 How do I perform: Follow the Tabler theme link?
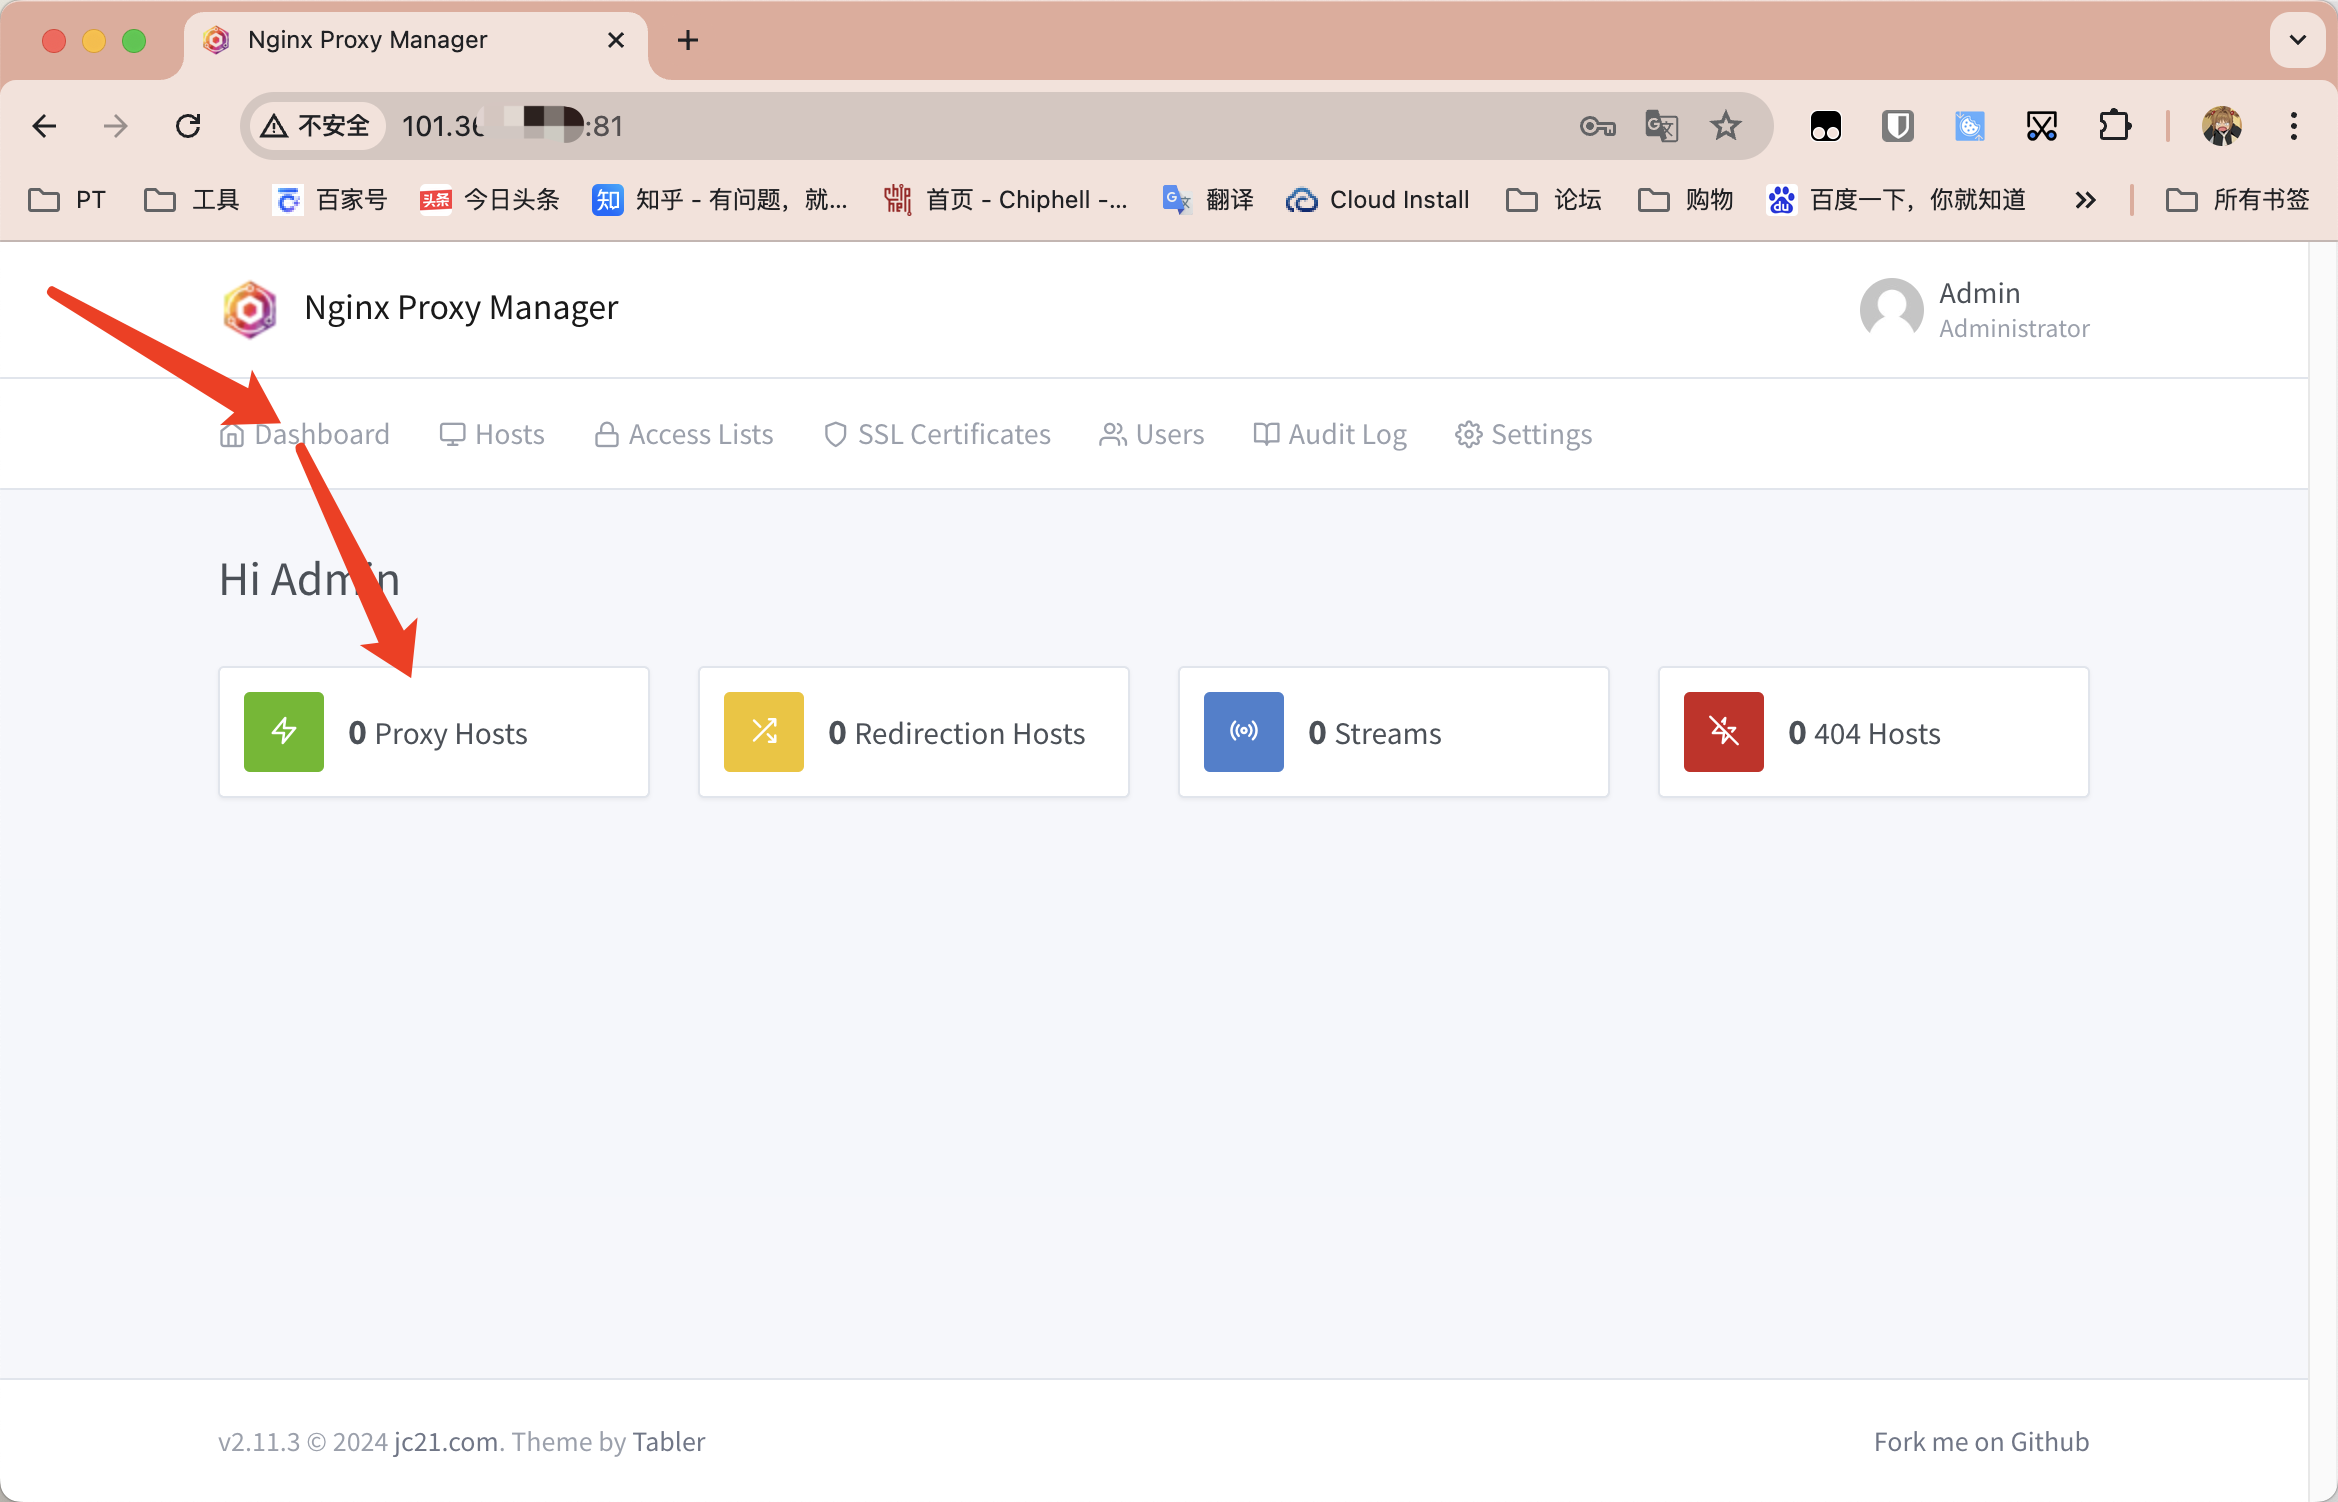(x=669, y=1441)
